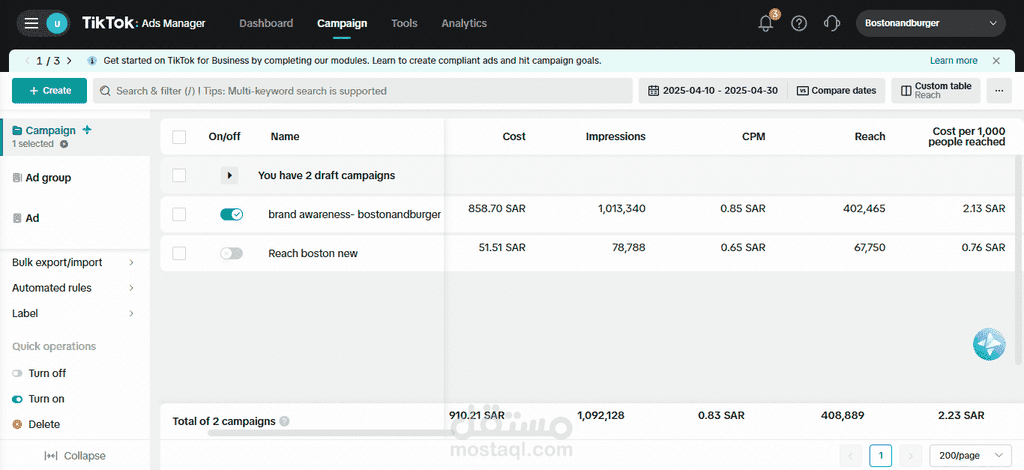Open more options three-dot button
The width and height of the screenshot is (1024, 470).
pyautogui.click(x=999, y=91)
